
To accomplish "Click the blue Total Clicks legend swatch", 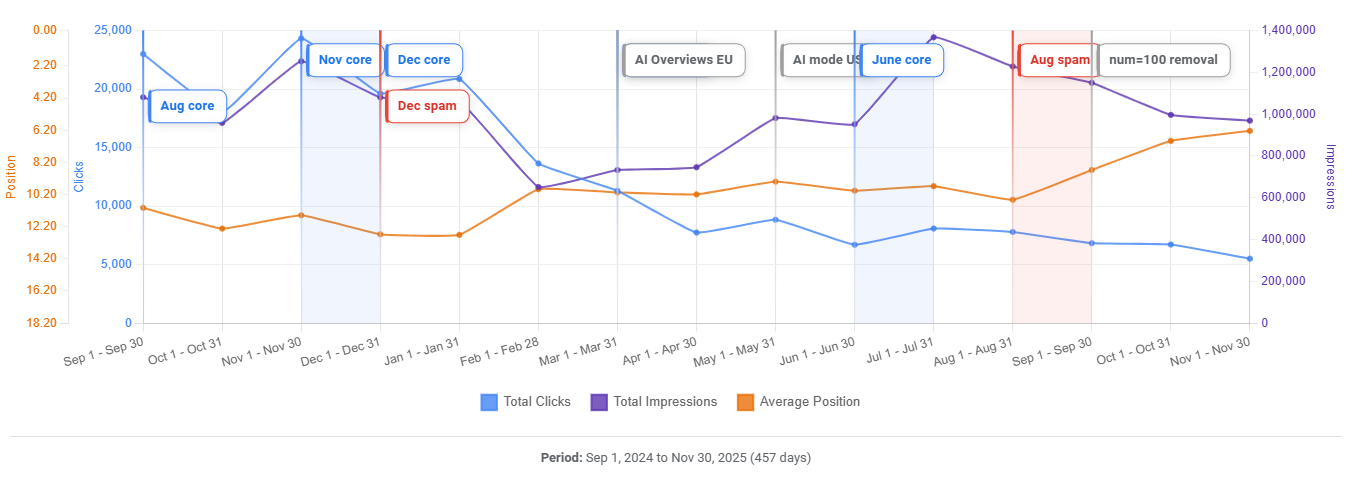I will (489, 402).
